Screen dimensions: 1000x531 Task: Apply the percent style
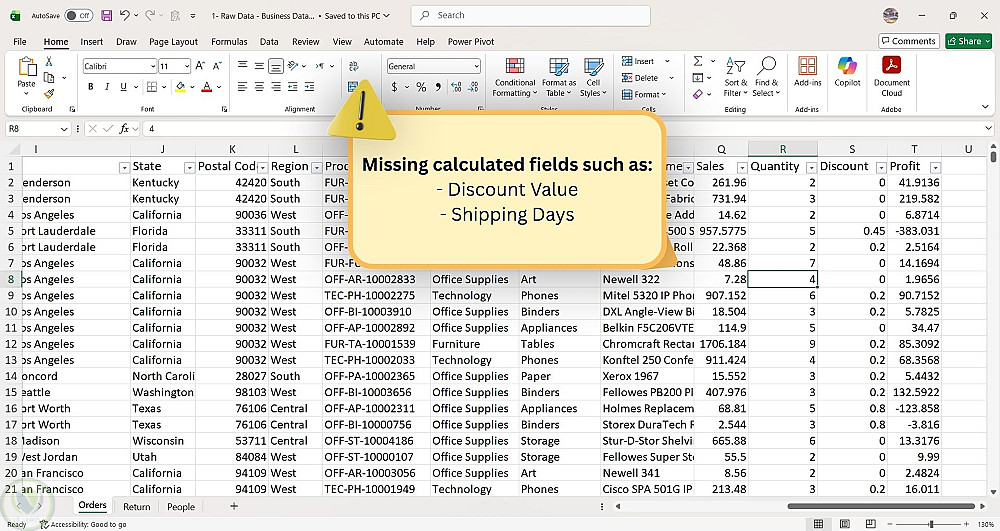tap(421, 87)
